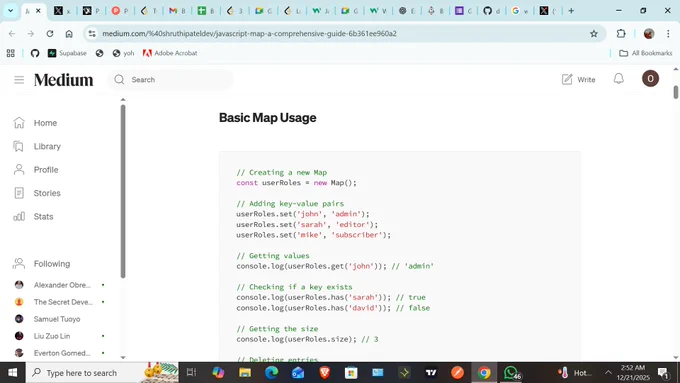Open TradingView from the taskbar

(x=431, y=373)
